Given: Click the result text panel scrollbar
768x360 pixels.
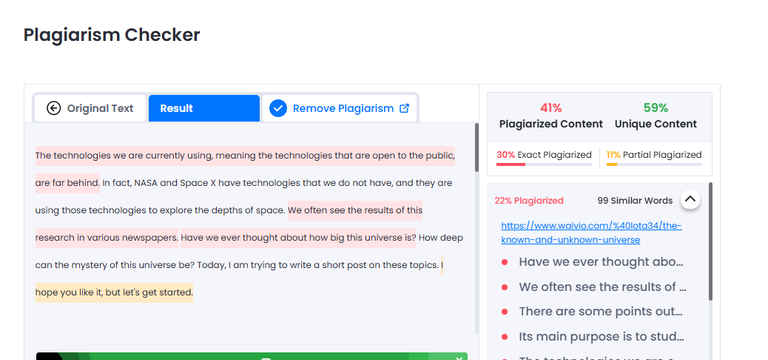Looking at the screenshot, I should click(x=477, y=147).
